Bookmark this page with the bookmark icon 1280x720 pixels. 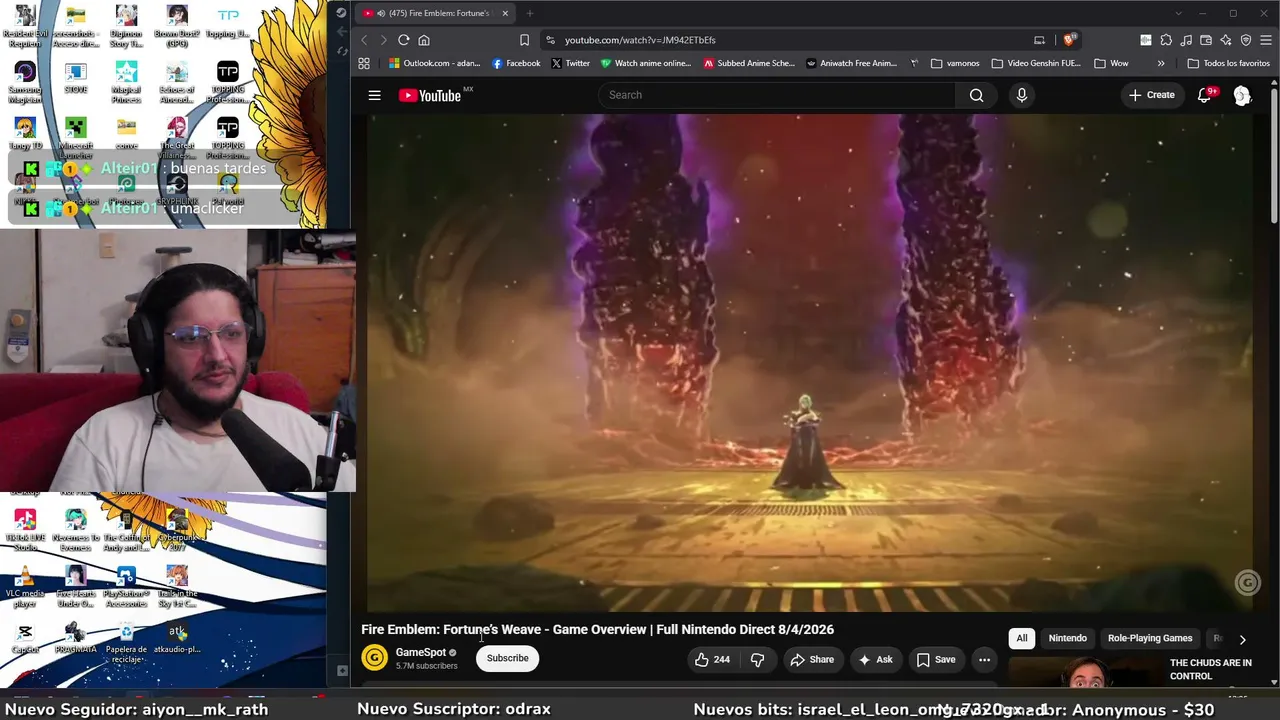tap(524, 40)
